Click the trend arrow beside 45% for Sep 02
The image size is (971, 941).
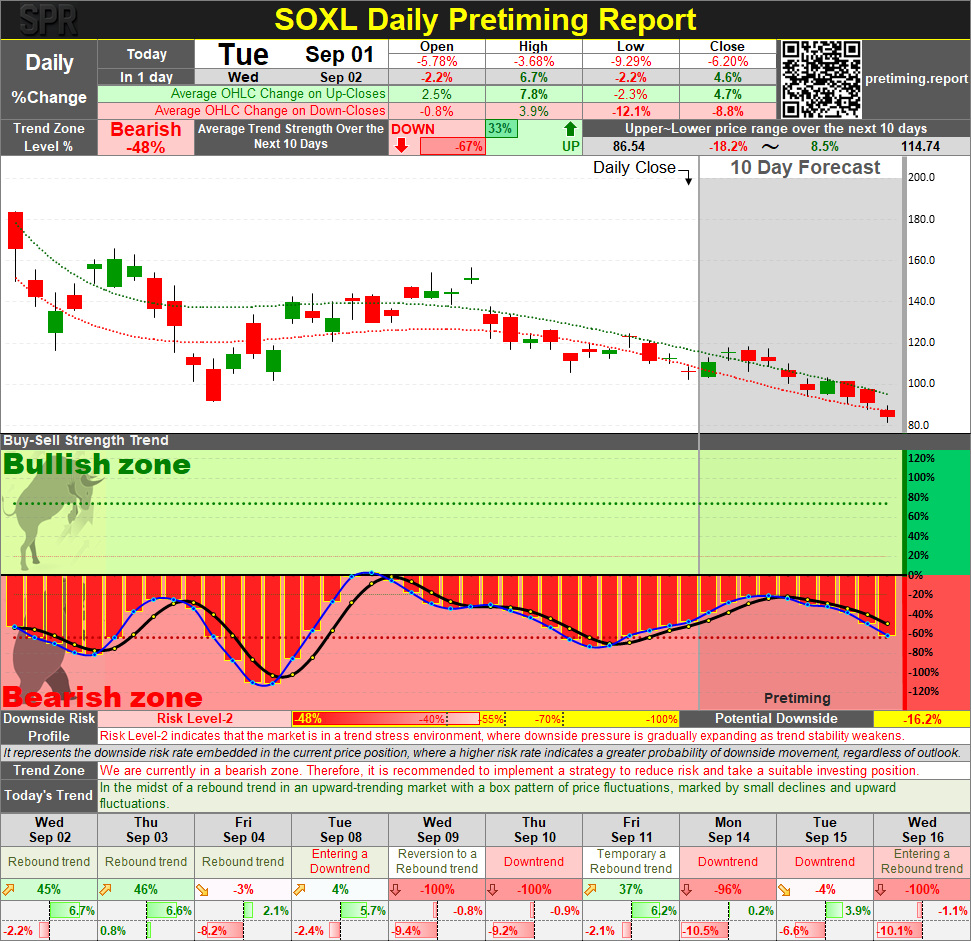point(9,890)
